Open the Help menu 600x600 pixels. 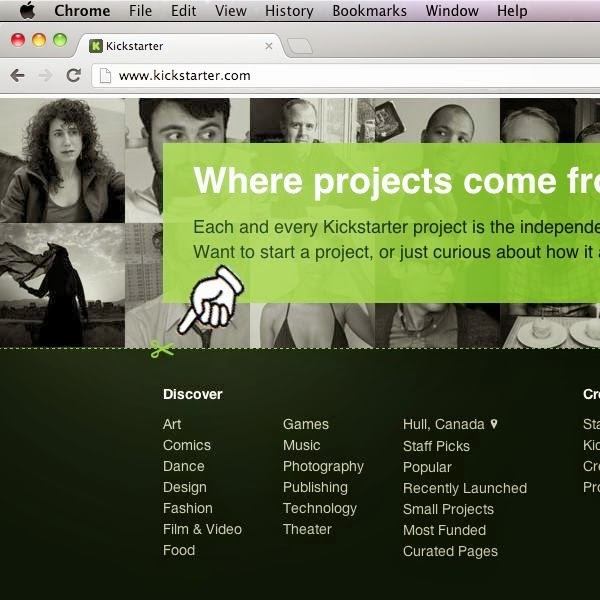tap(512, 11)
